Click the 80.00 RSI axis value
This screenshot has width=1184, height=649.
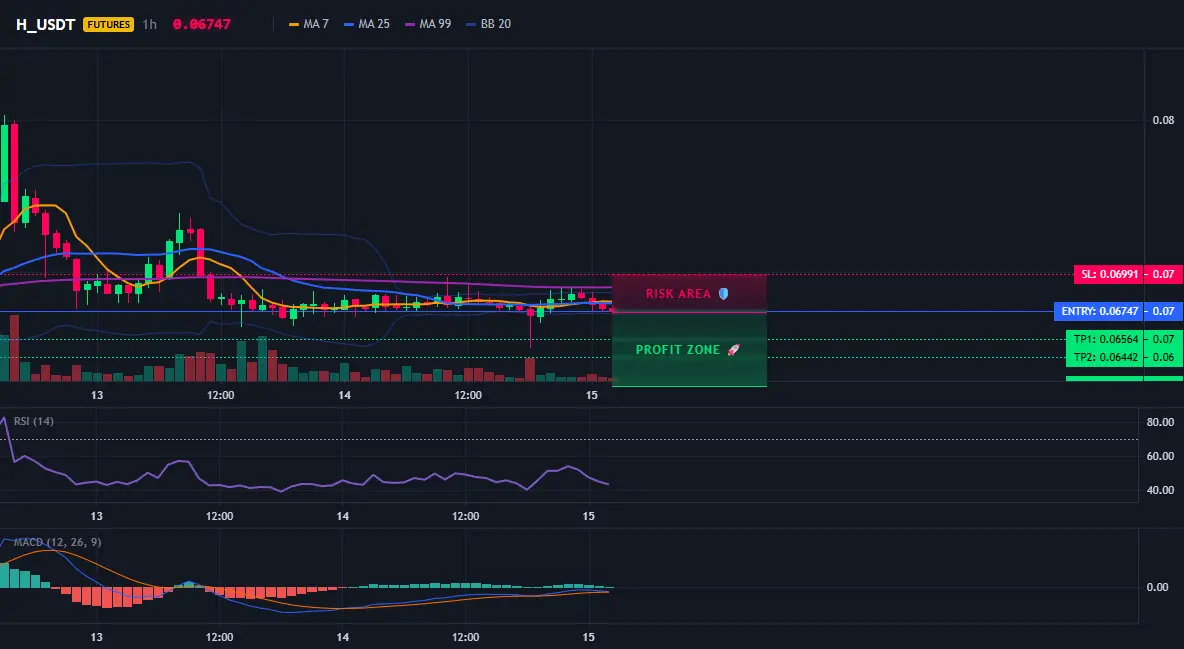coord(1160,422)
